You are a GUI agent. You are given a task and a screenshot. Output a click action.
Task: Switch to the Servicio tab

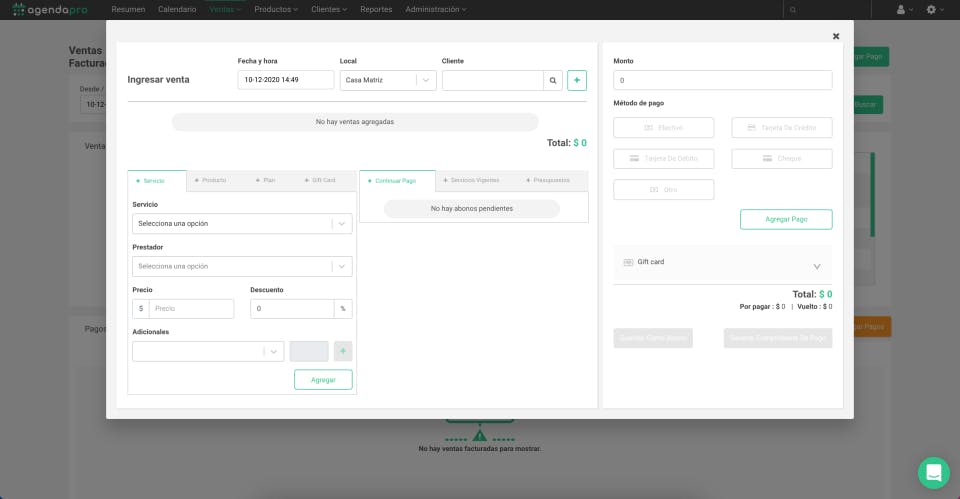[157, 181]
